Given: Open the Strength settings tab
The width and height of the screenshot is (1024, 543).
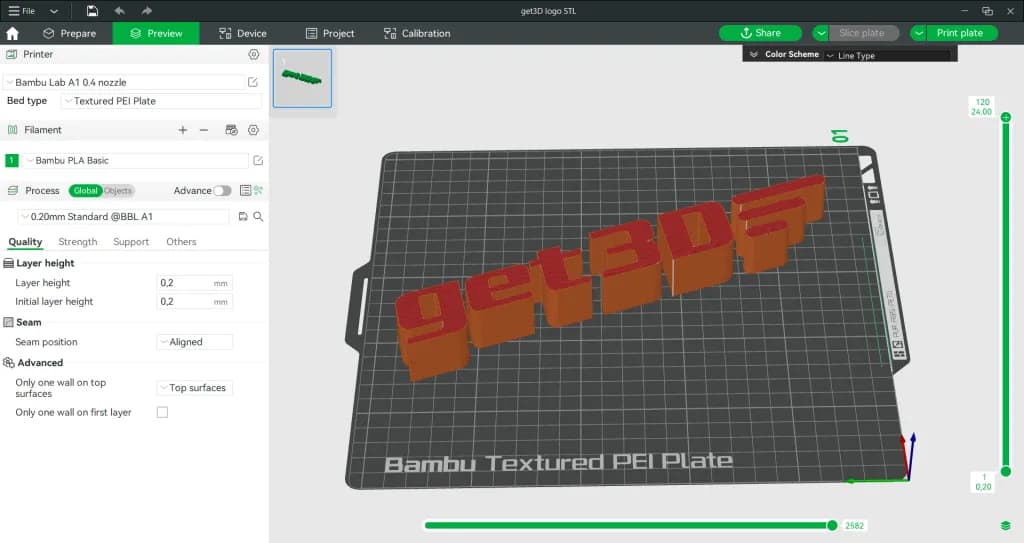Looking at the screenshot, I should [78, 242].
